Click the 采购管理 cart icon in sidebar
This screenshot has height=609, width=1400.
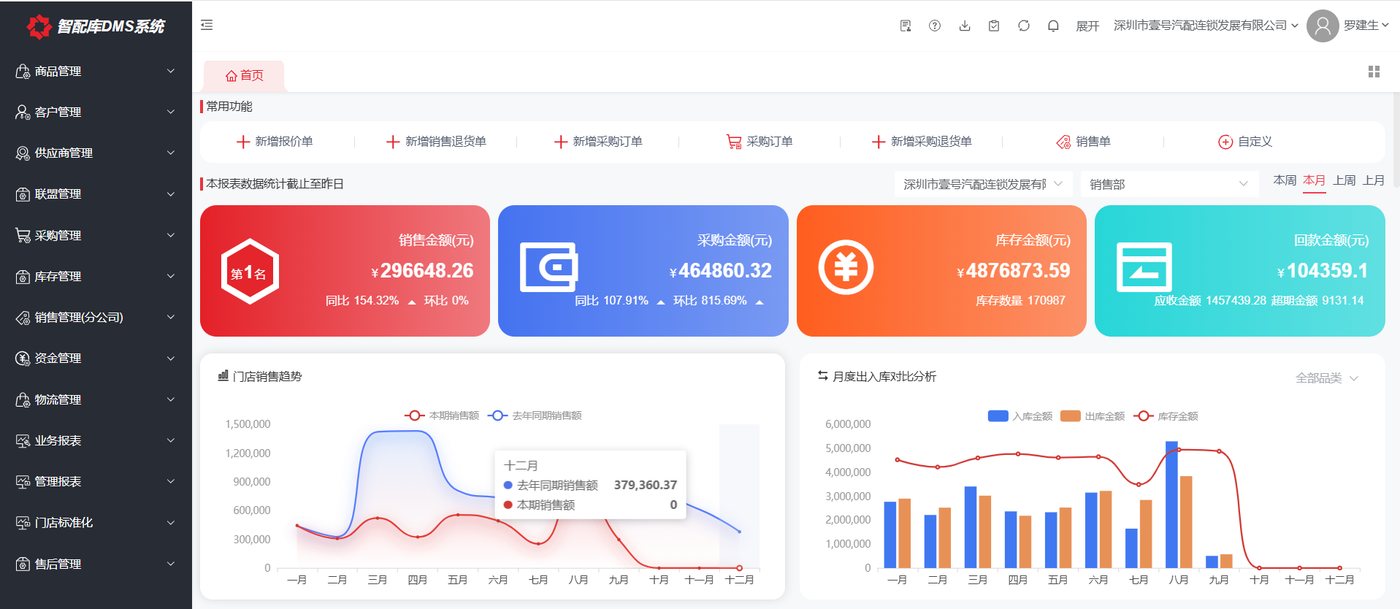pos(22,235)
